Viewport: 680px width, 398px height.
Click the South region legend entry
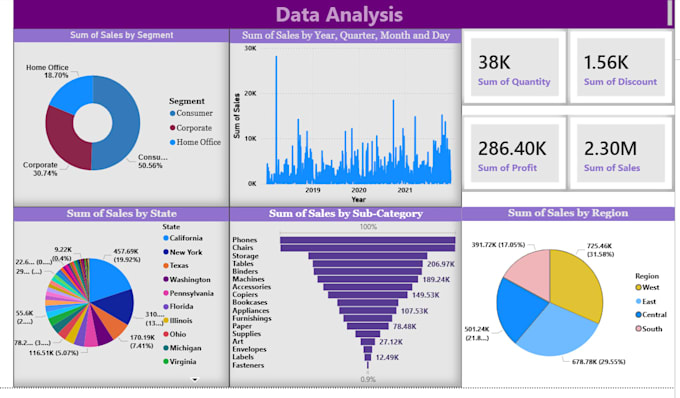point(648,329)
